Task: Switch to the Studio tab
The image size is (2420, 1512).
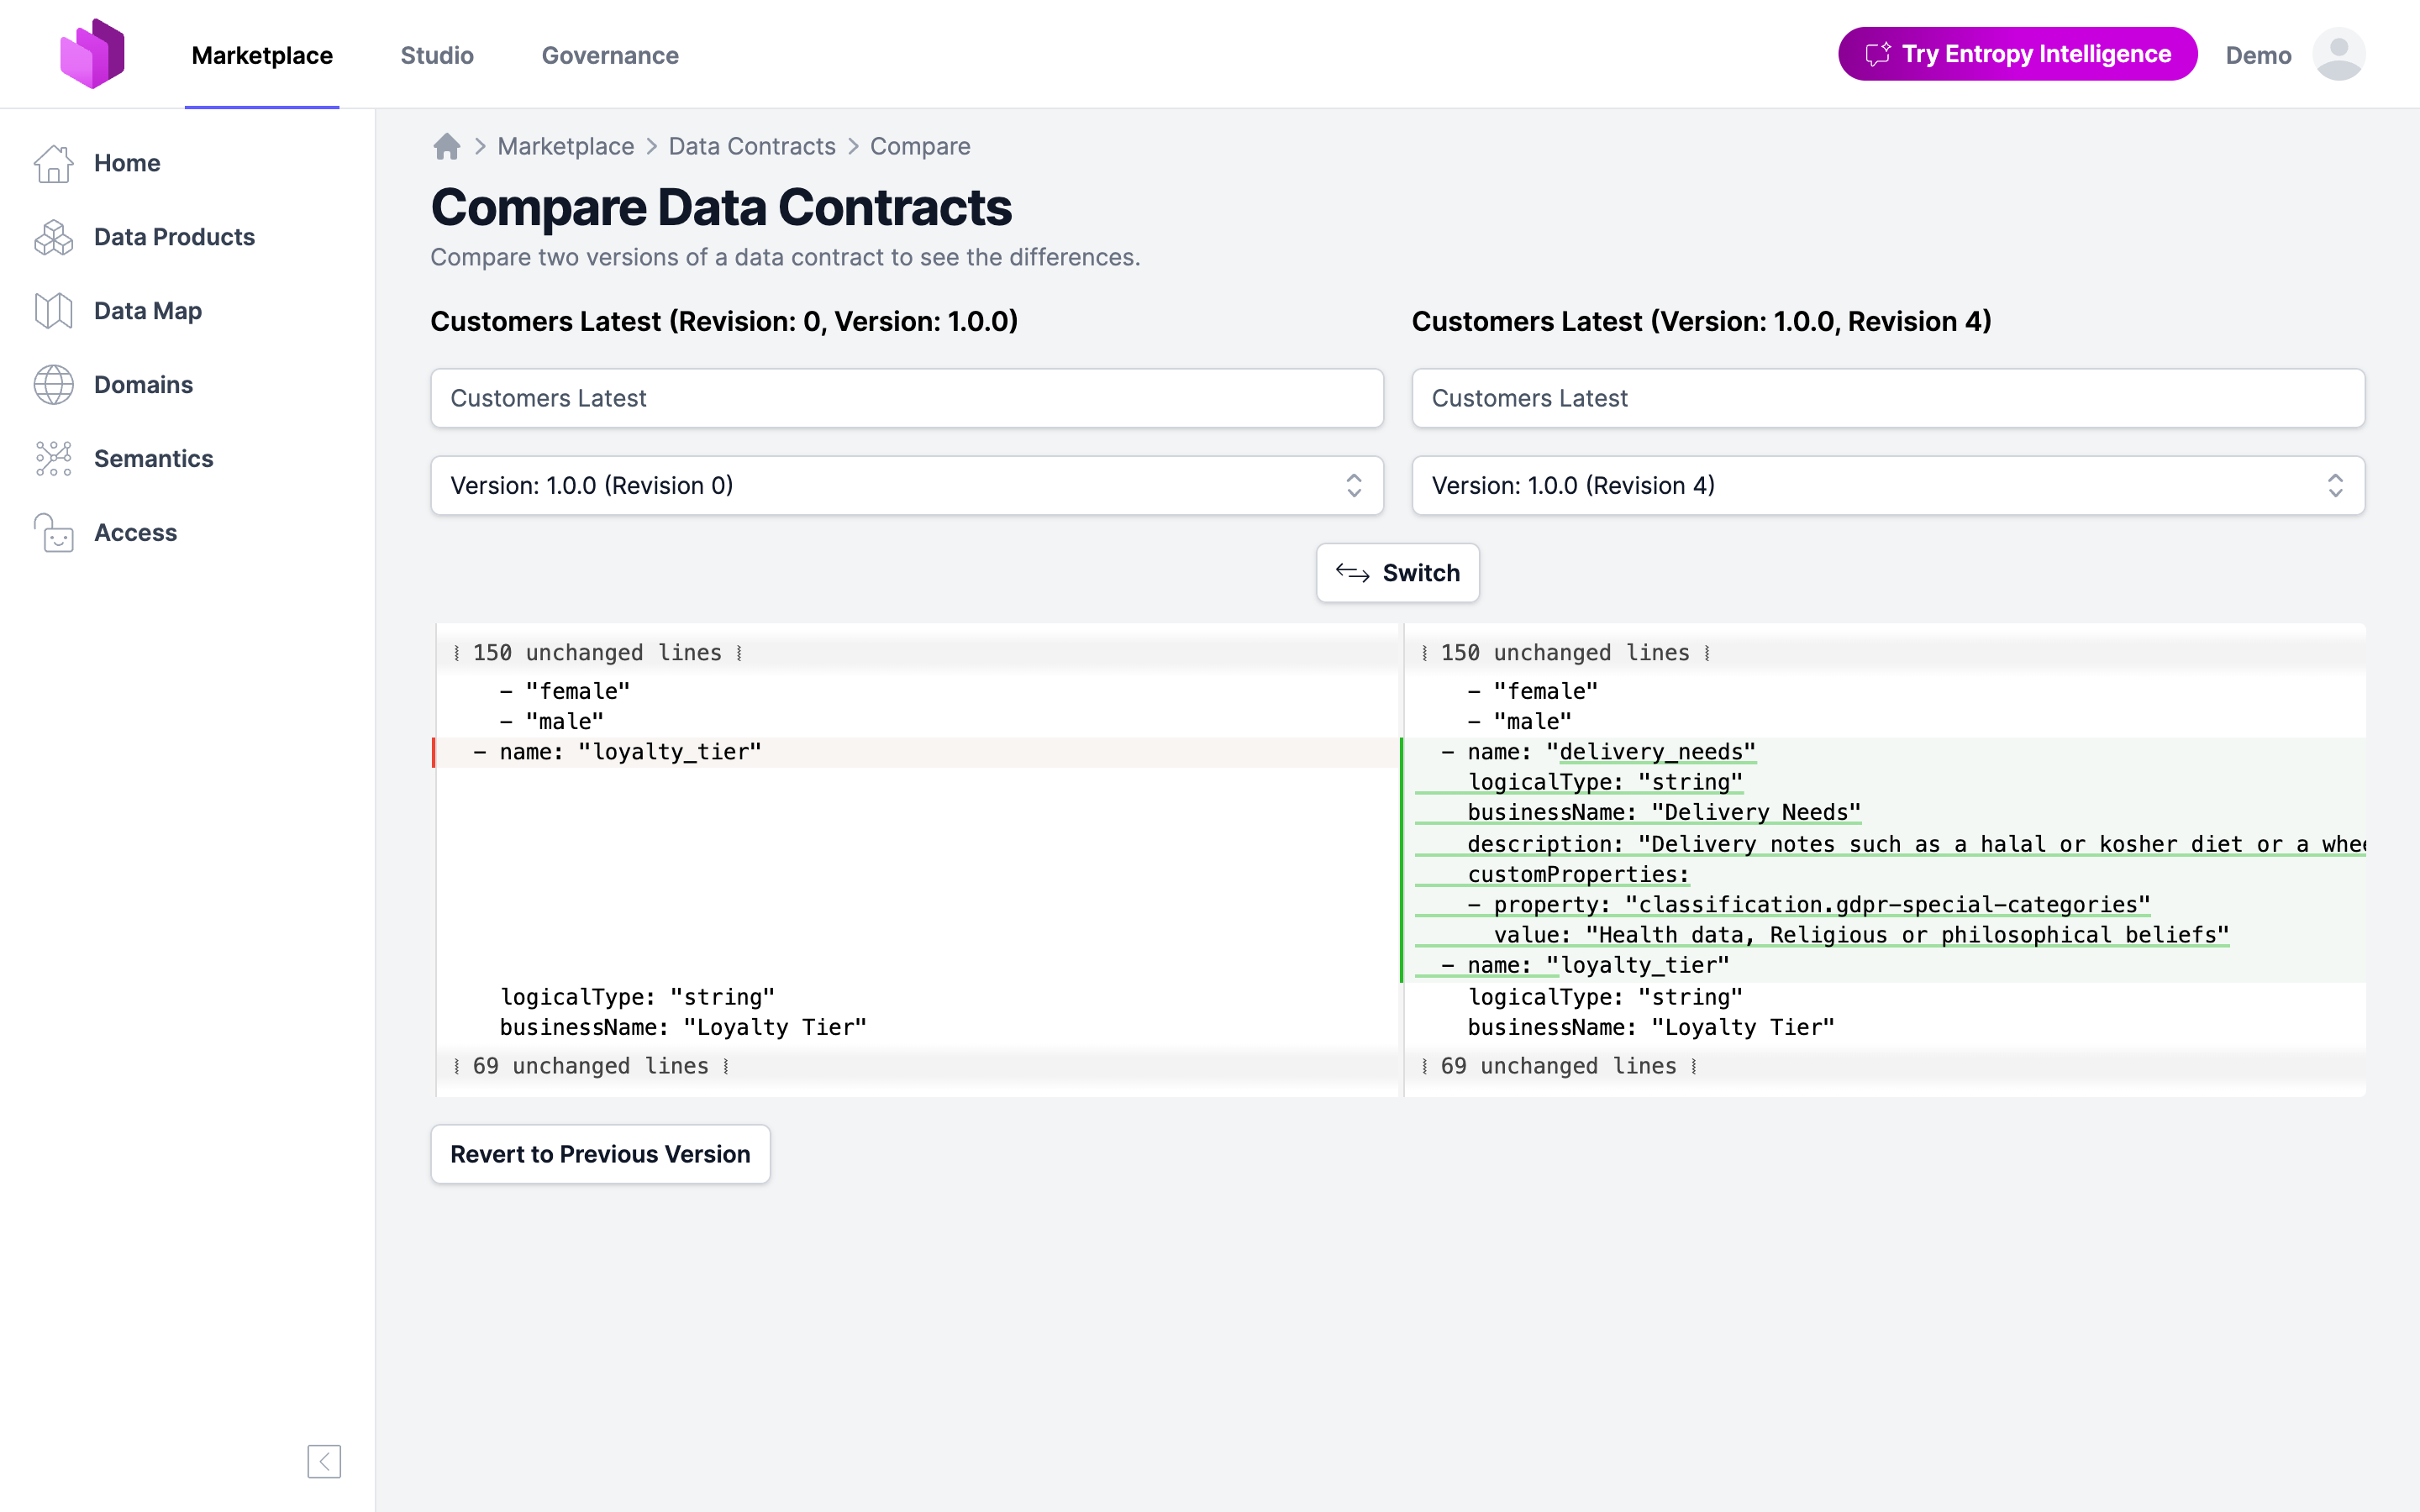Action: click(437, 55)
